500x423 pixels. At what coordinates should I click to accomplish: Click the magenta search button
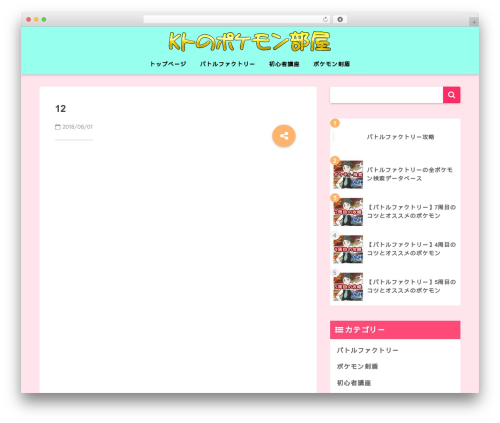pyautogui.click(x=451, y=95)
